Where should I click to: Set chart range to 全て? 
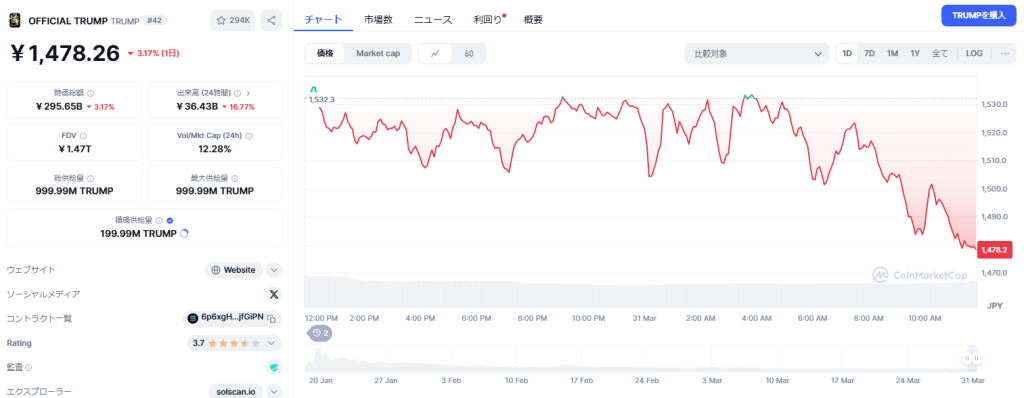click(x=940, y=54)
